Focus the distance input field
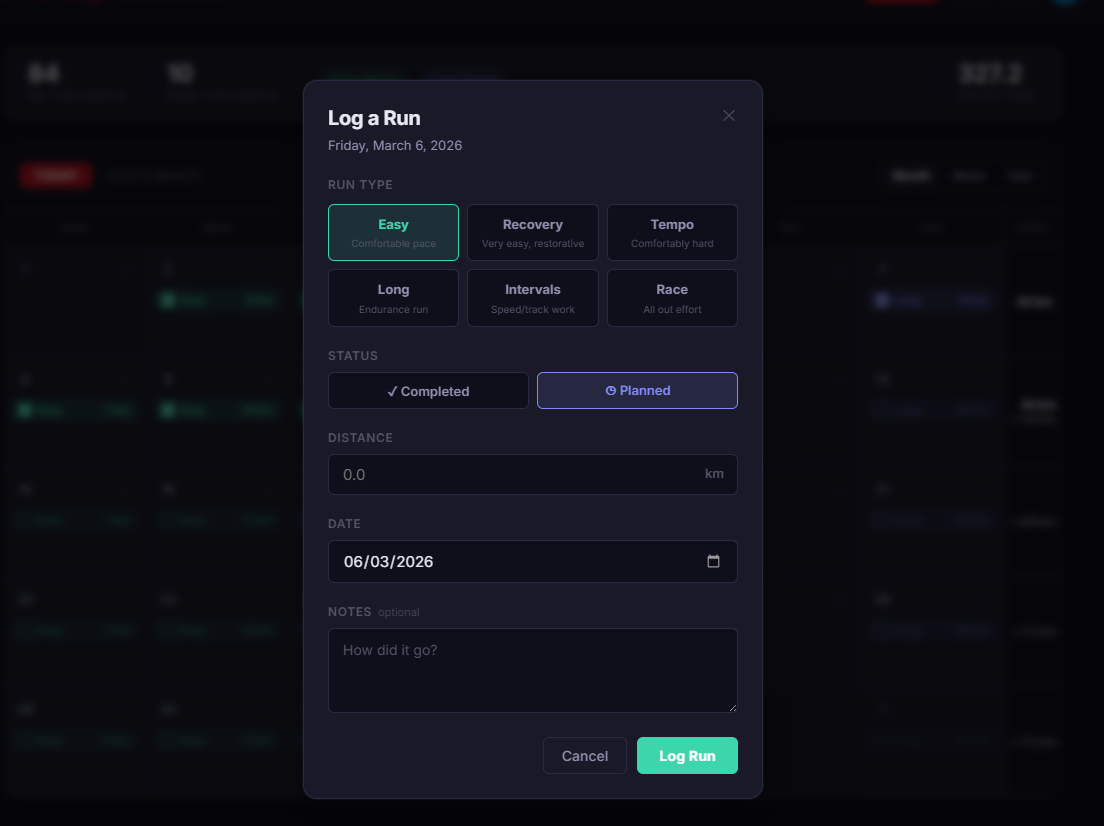Image resolution: width=1104 pixels, height=826 pixels. (532, 475)
